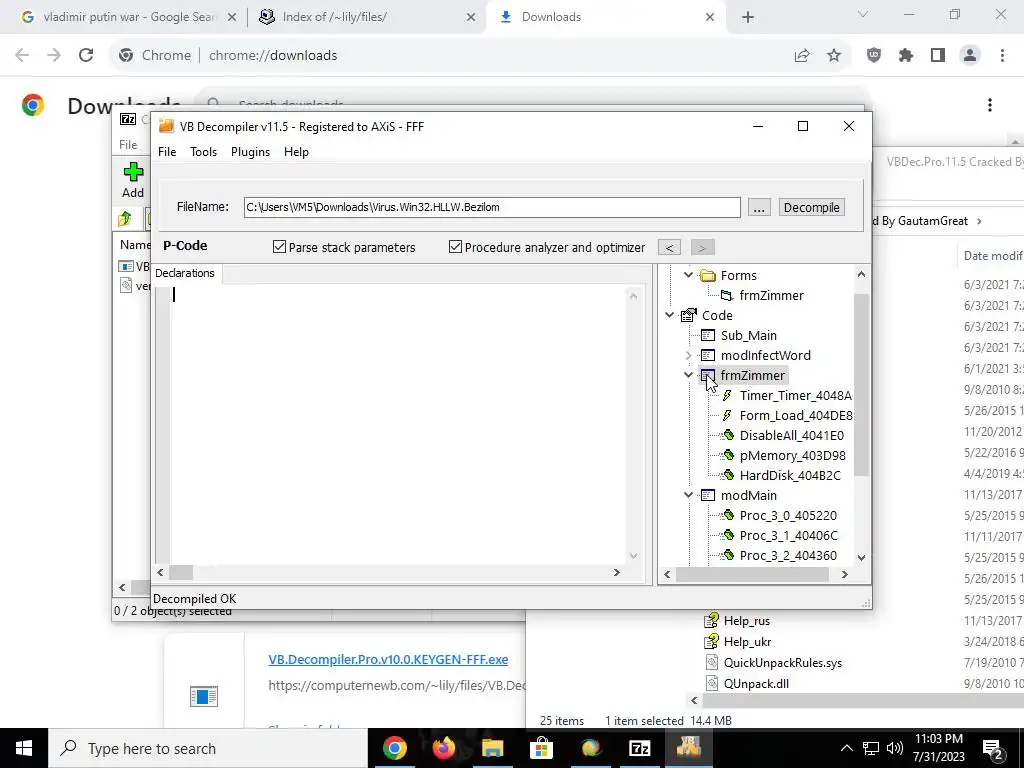Select the Timer_Timer_4048A event icon
Viewport: 1024px width, 768px height.
point(727,395)
